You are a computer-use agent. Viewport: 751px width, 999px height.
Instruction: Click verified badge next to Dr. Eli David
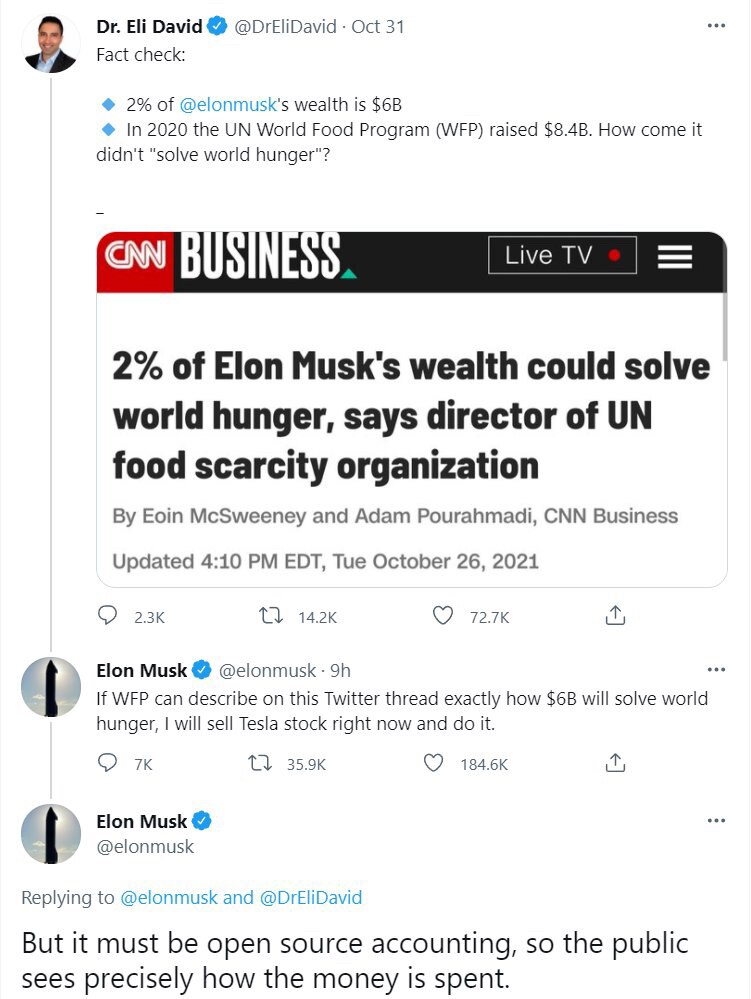pyautogui.click(x=216, y=27)
